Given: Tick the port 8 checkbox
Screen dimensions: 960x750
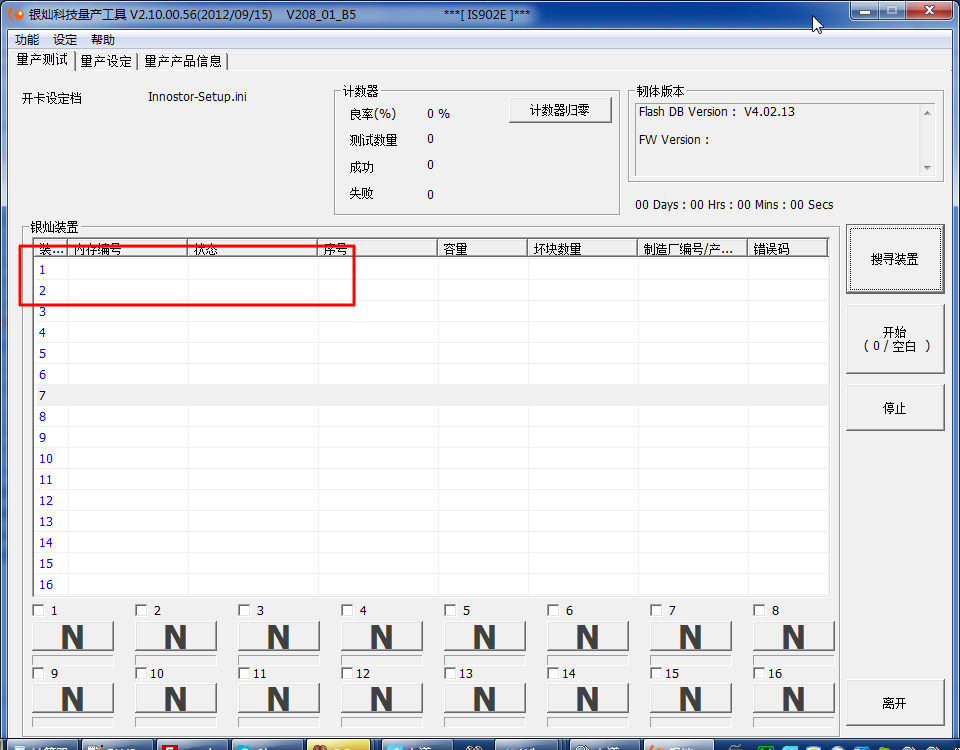Looking at the screenshot, I should (x=759, y=610).
